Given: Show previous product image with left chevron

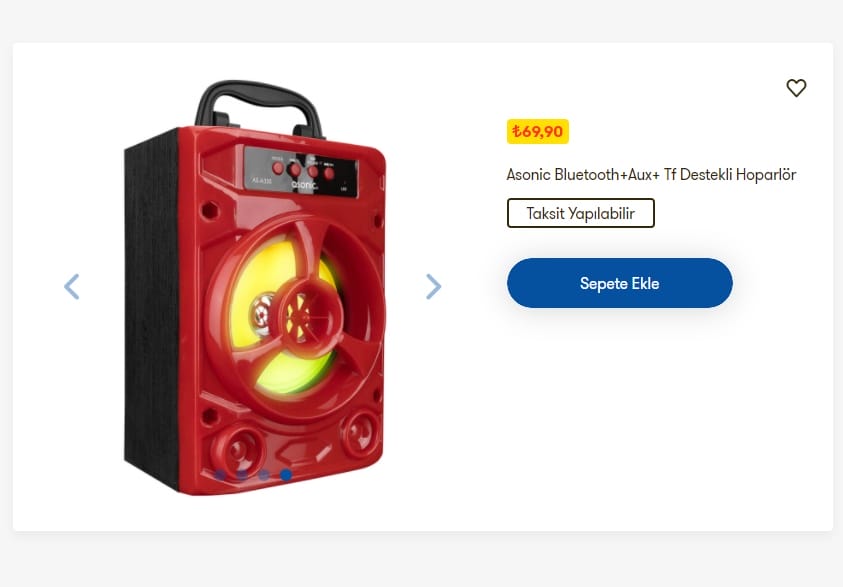Looking at the screenshot, I should 72,287.
